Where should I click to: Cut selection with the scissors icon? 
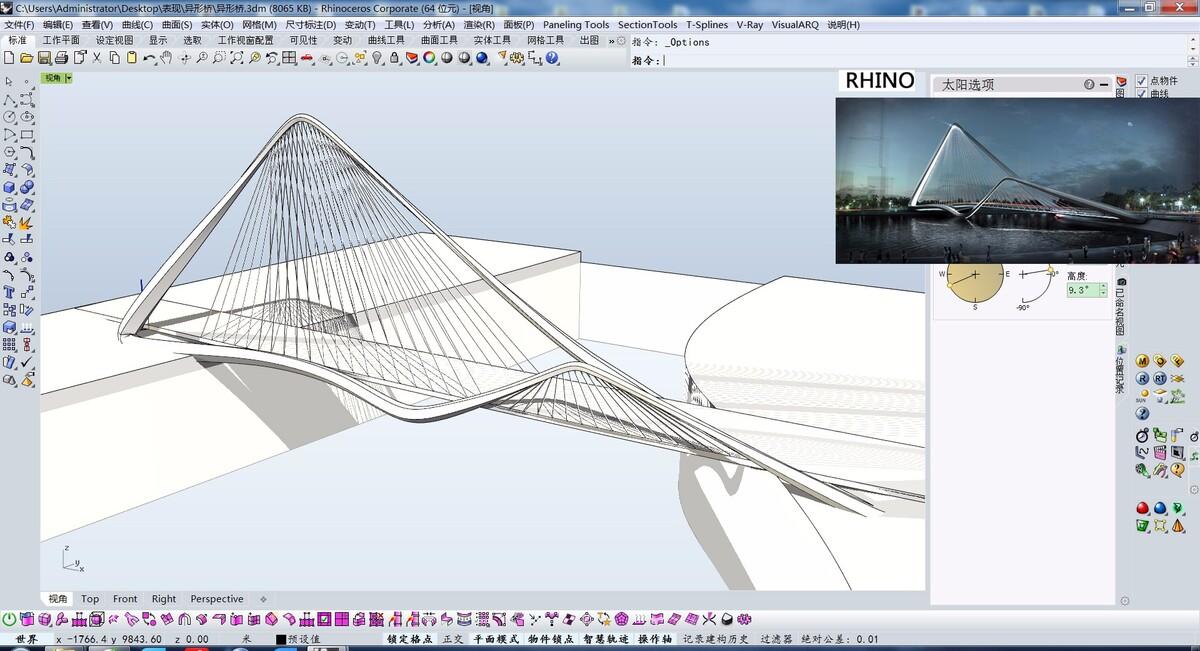pos(97,58)
